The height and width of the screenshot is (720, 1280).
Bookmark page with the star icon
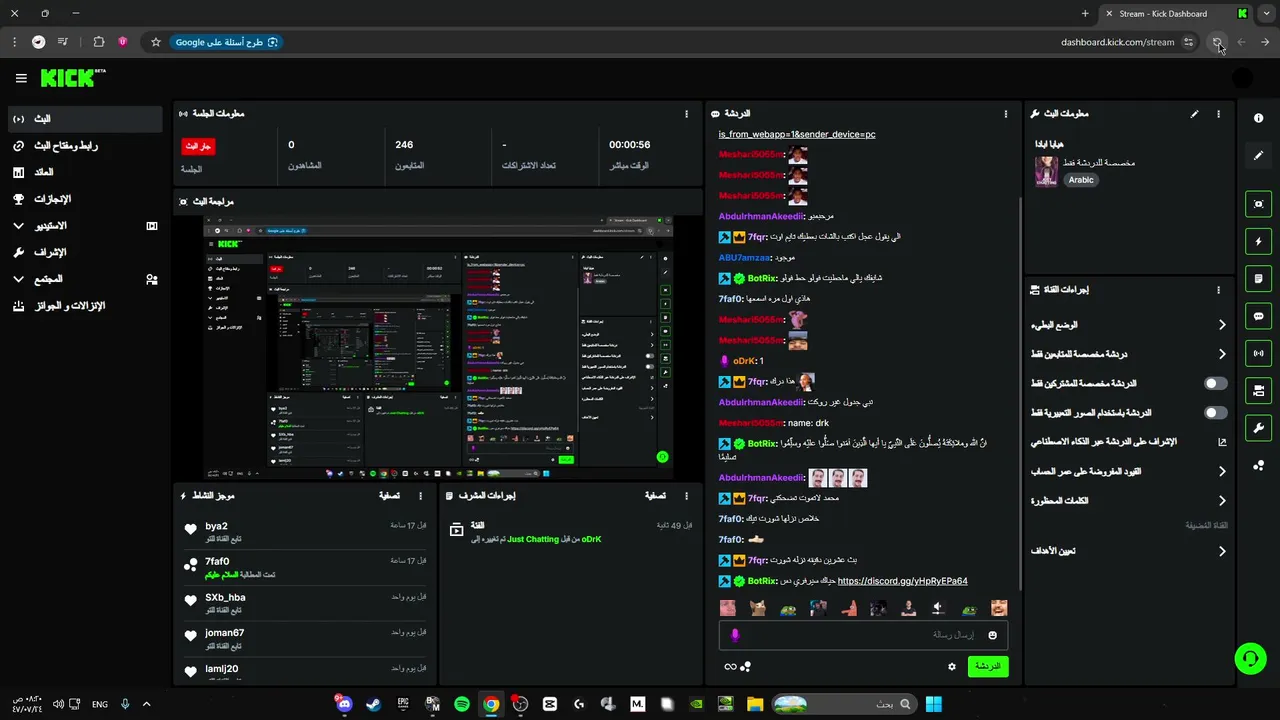pos(156,42)
